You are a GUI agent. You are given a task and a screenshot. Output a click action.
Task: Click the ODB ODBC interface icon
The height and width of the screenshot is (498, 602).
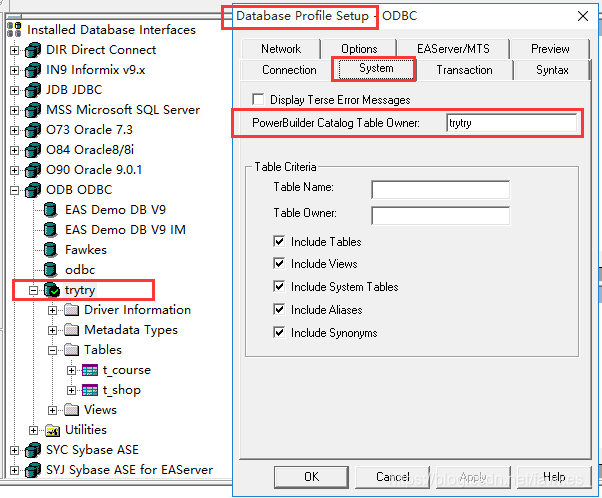(33, 190)
